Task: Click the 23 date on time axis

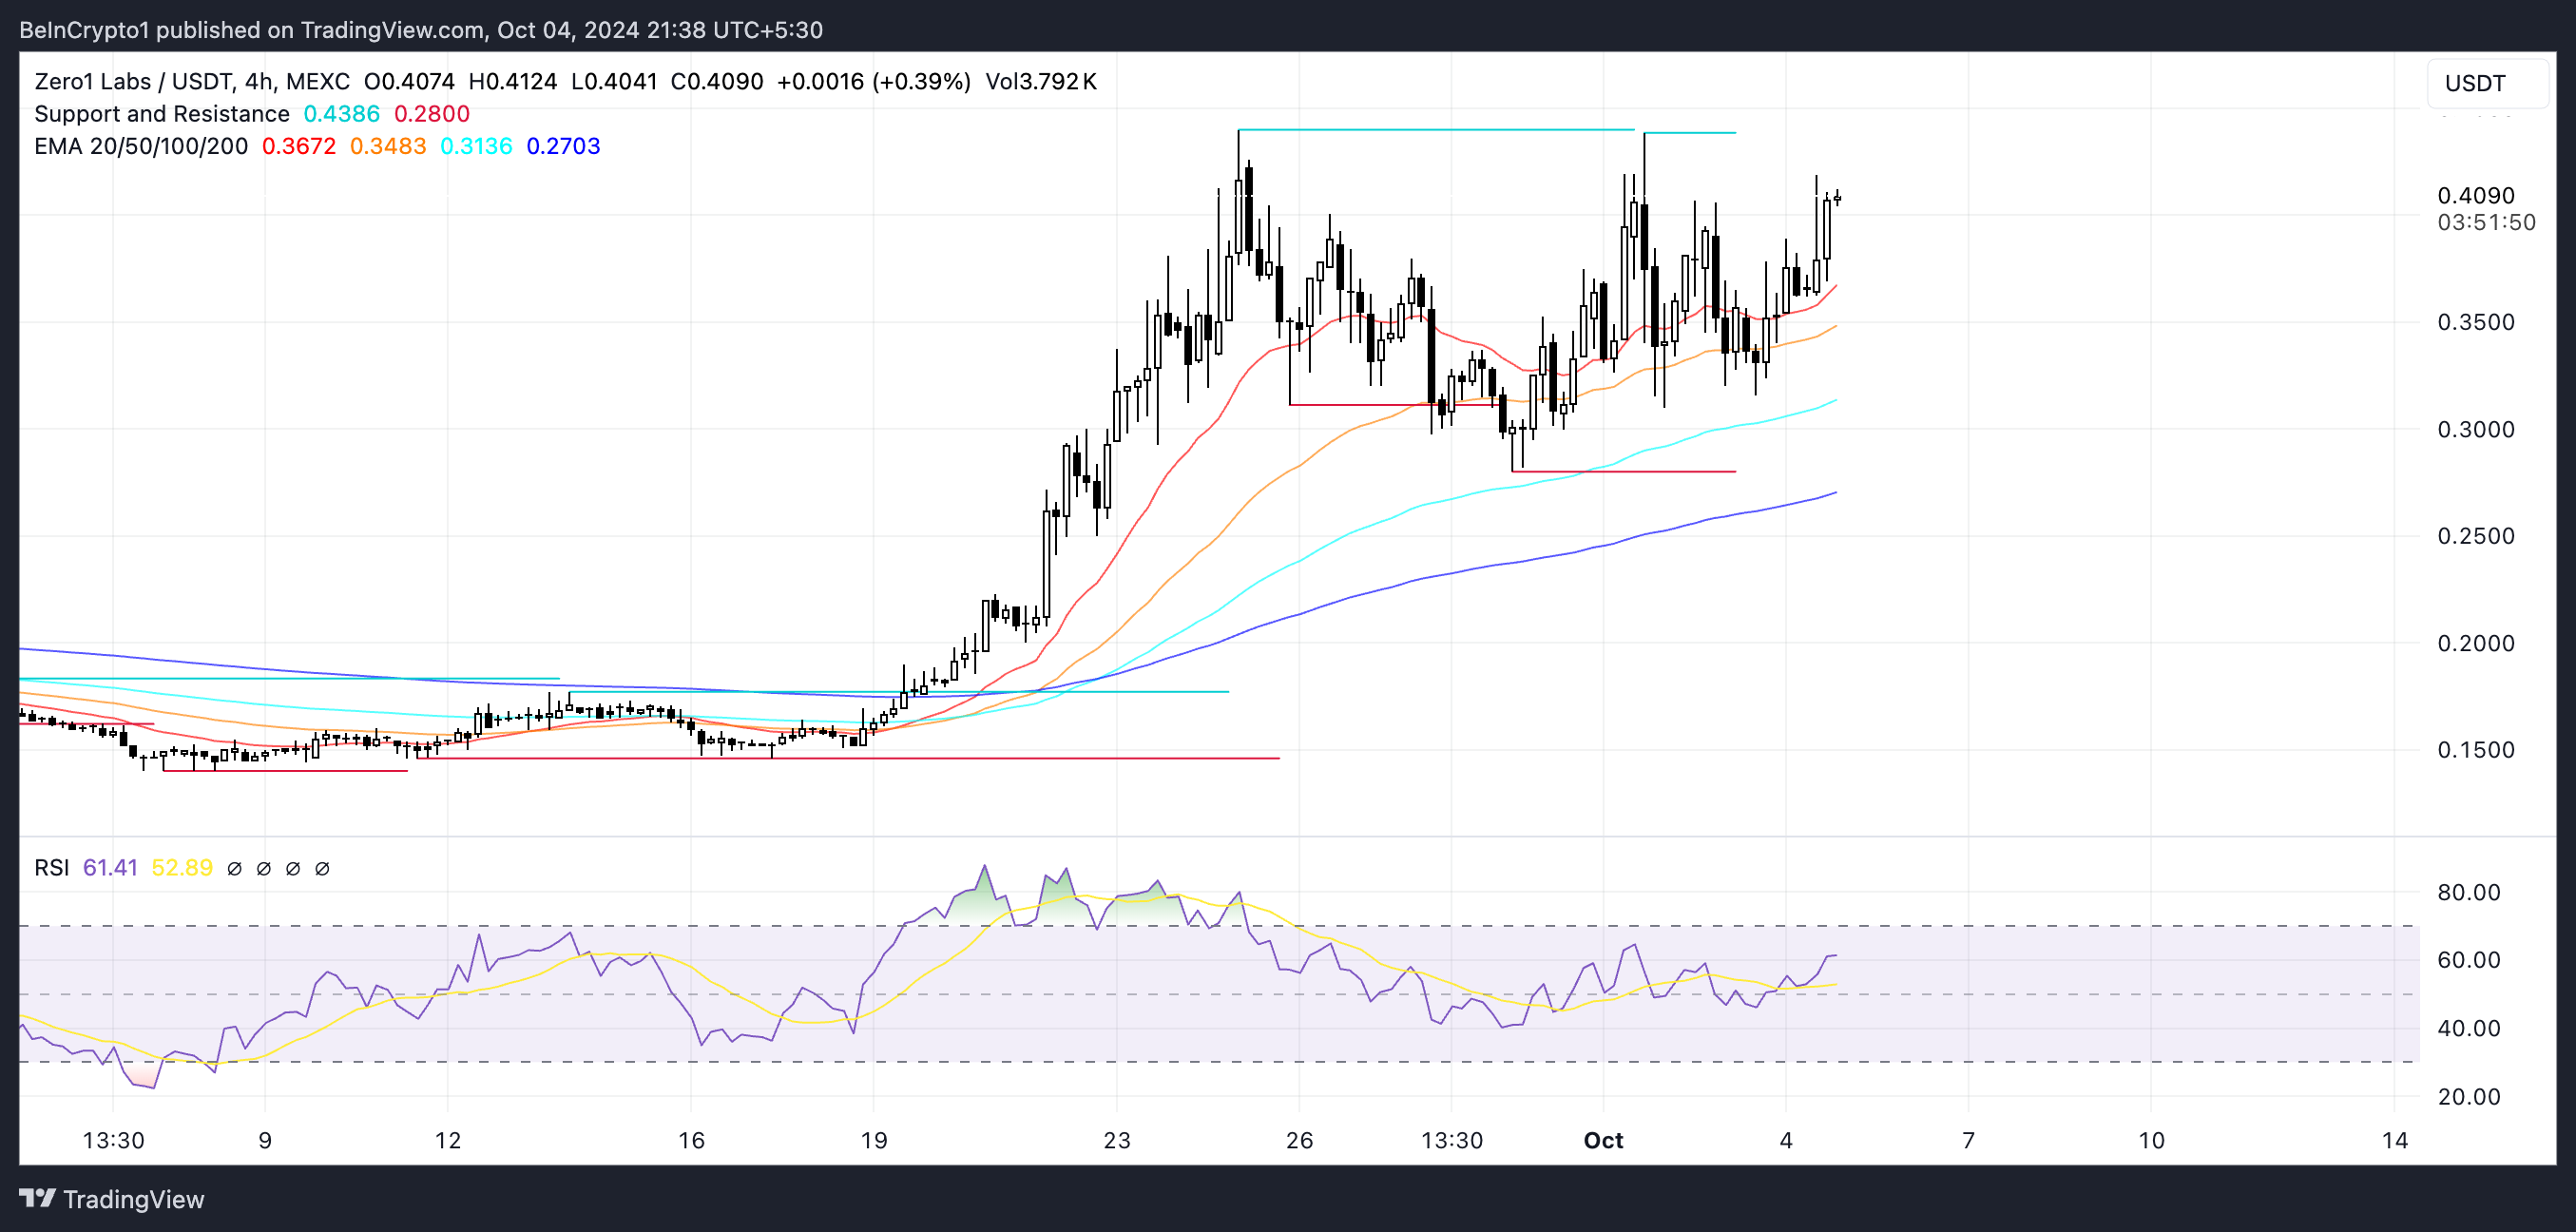Action: [1116, 1140]
